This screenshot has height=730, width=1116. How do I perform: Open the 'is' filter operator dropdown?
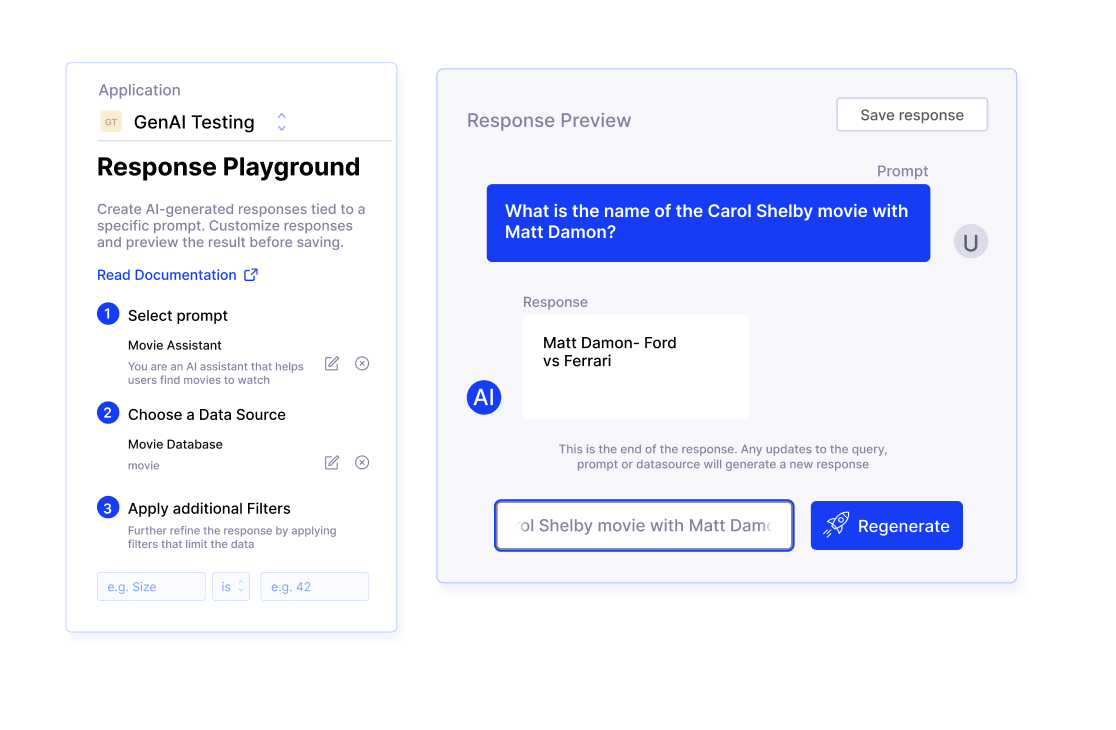[231, 587]
